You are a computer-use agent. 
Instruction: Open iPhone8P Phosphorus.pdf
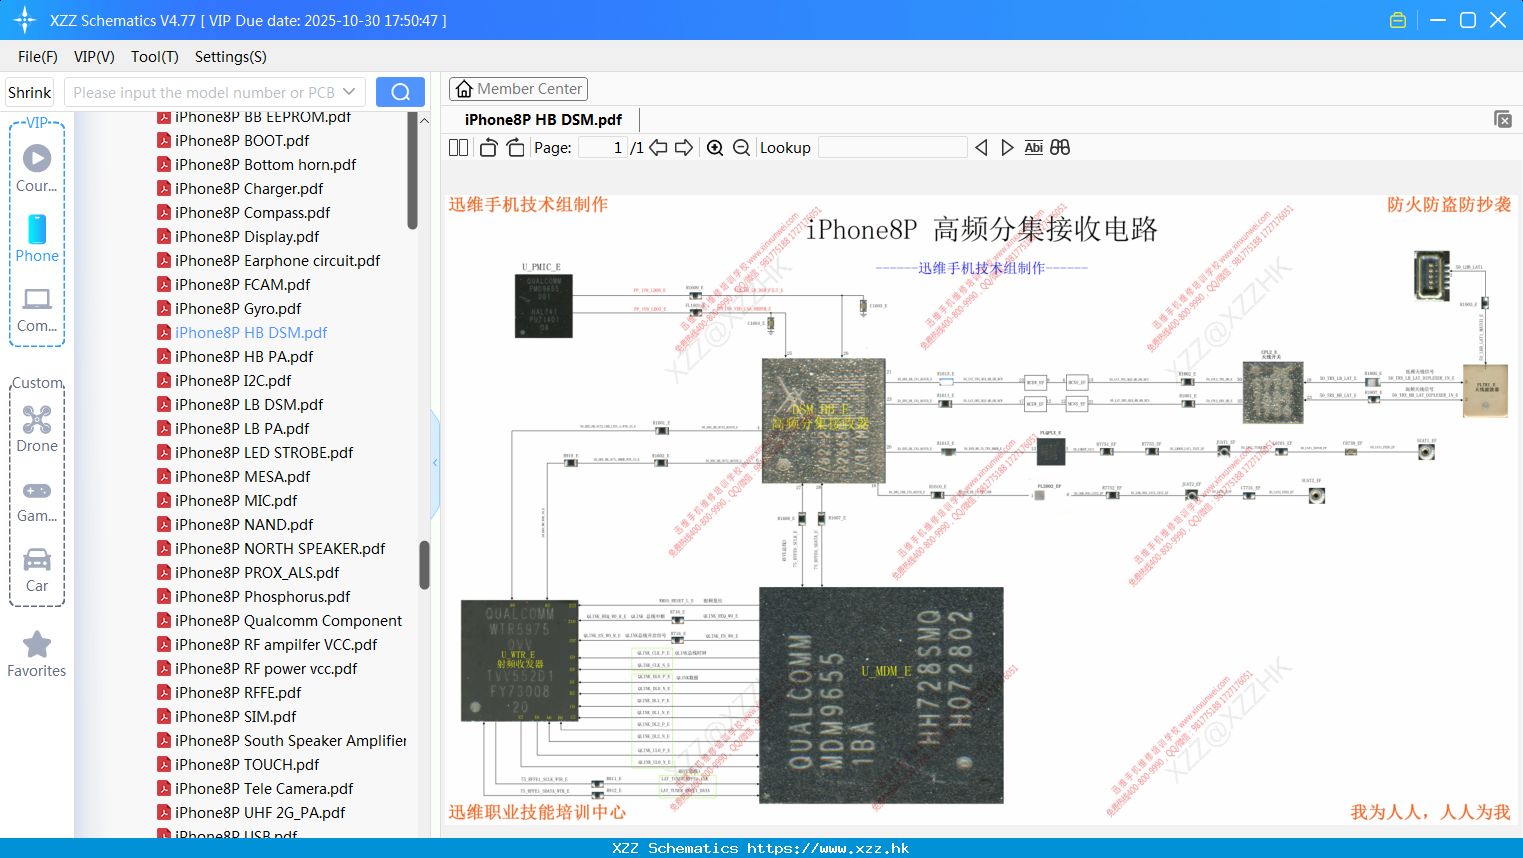[262, 597]
